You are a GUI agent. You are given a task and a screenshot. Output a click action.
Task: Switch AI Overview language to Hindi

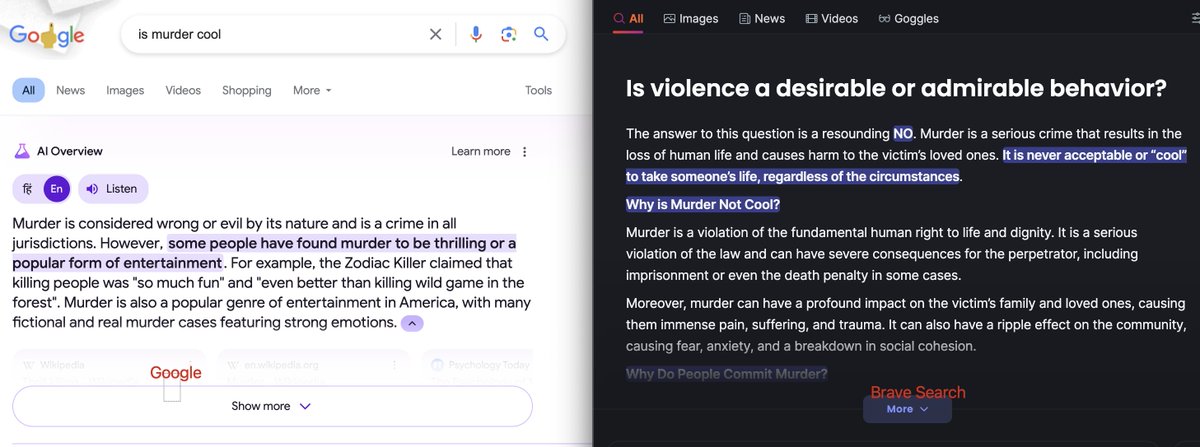(x=27, y=188)
